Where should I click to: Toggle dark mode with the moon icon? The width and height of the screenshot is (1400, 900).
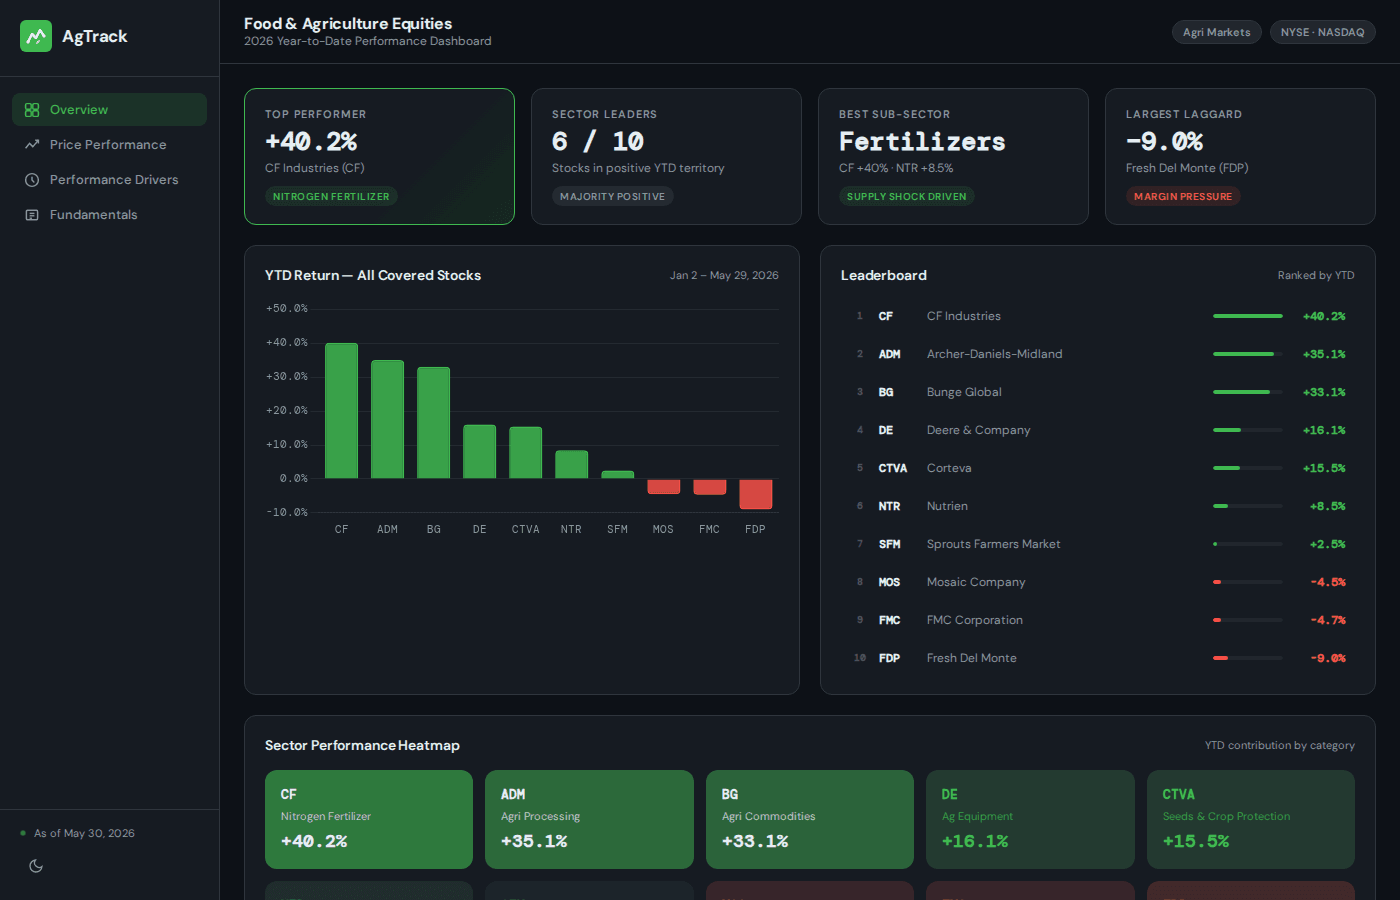(36, 866)
